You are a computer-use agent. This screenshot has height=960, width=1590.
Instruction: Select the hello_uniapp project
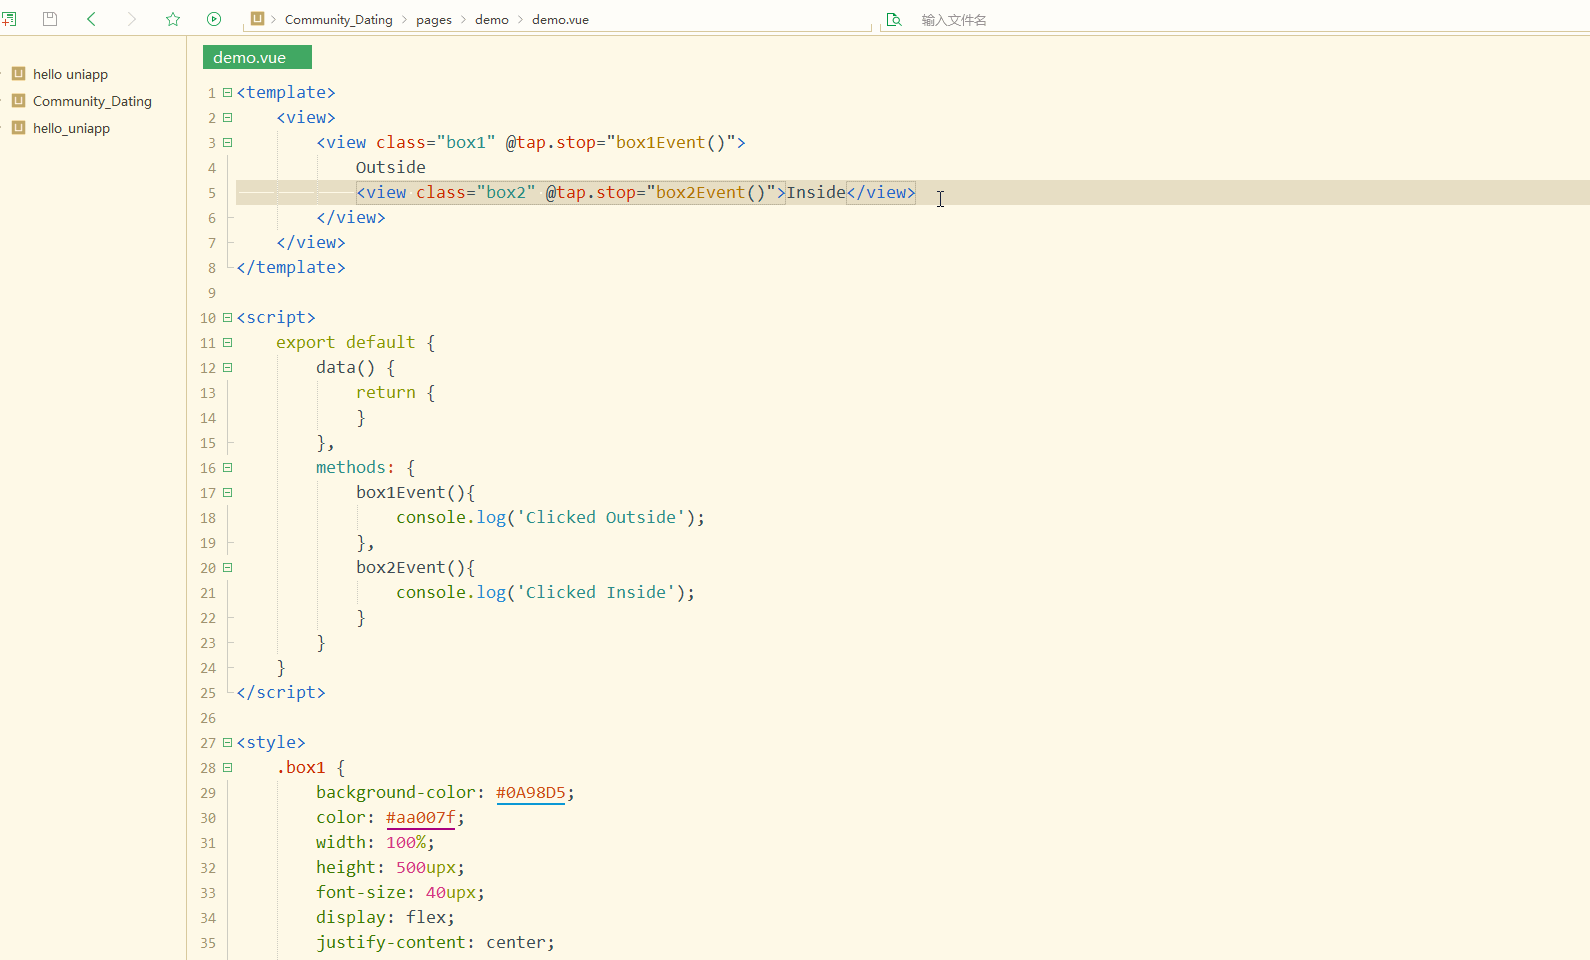click(71, 128)
